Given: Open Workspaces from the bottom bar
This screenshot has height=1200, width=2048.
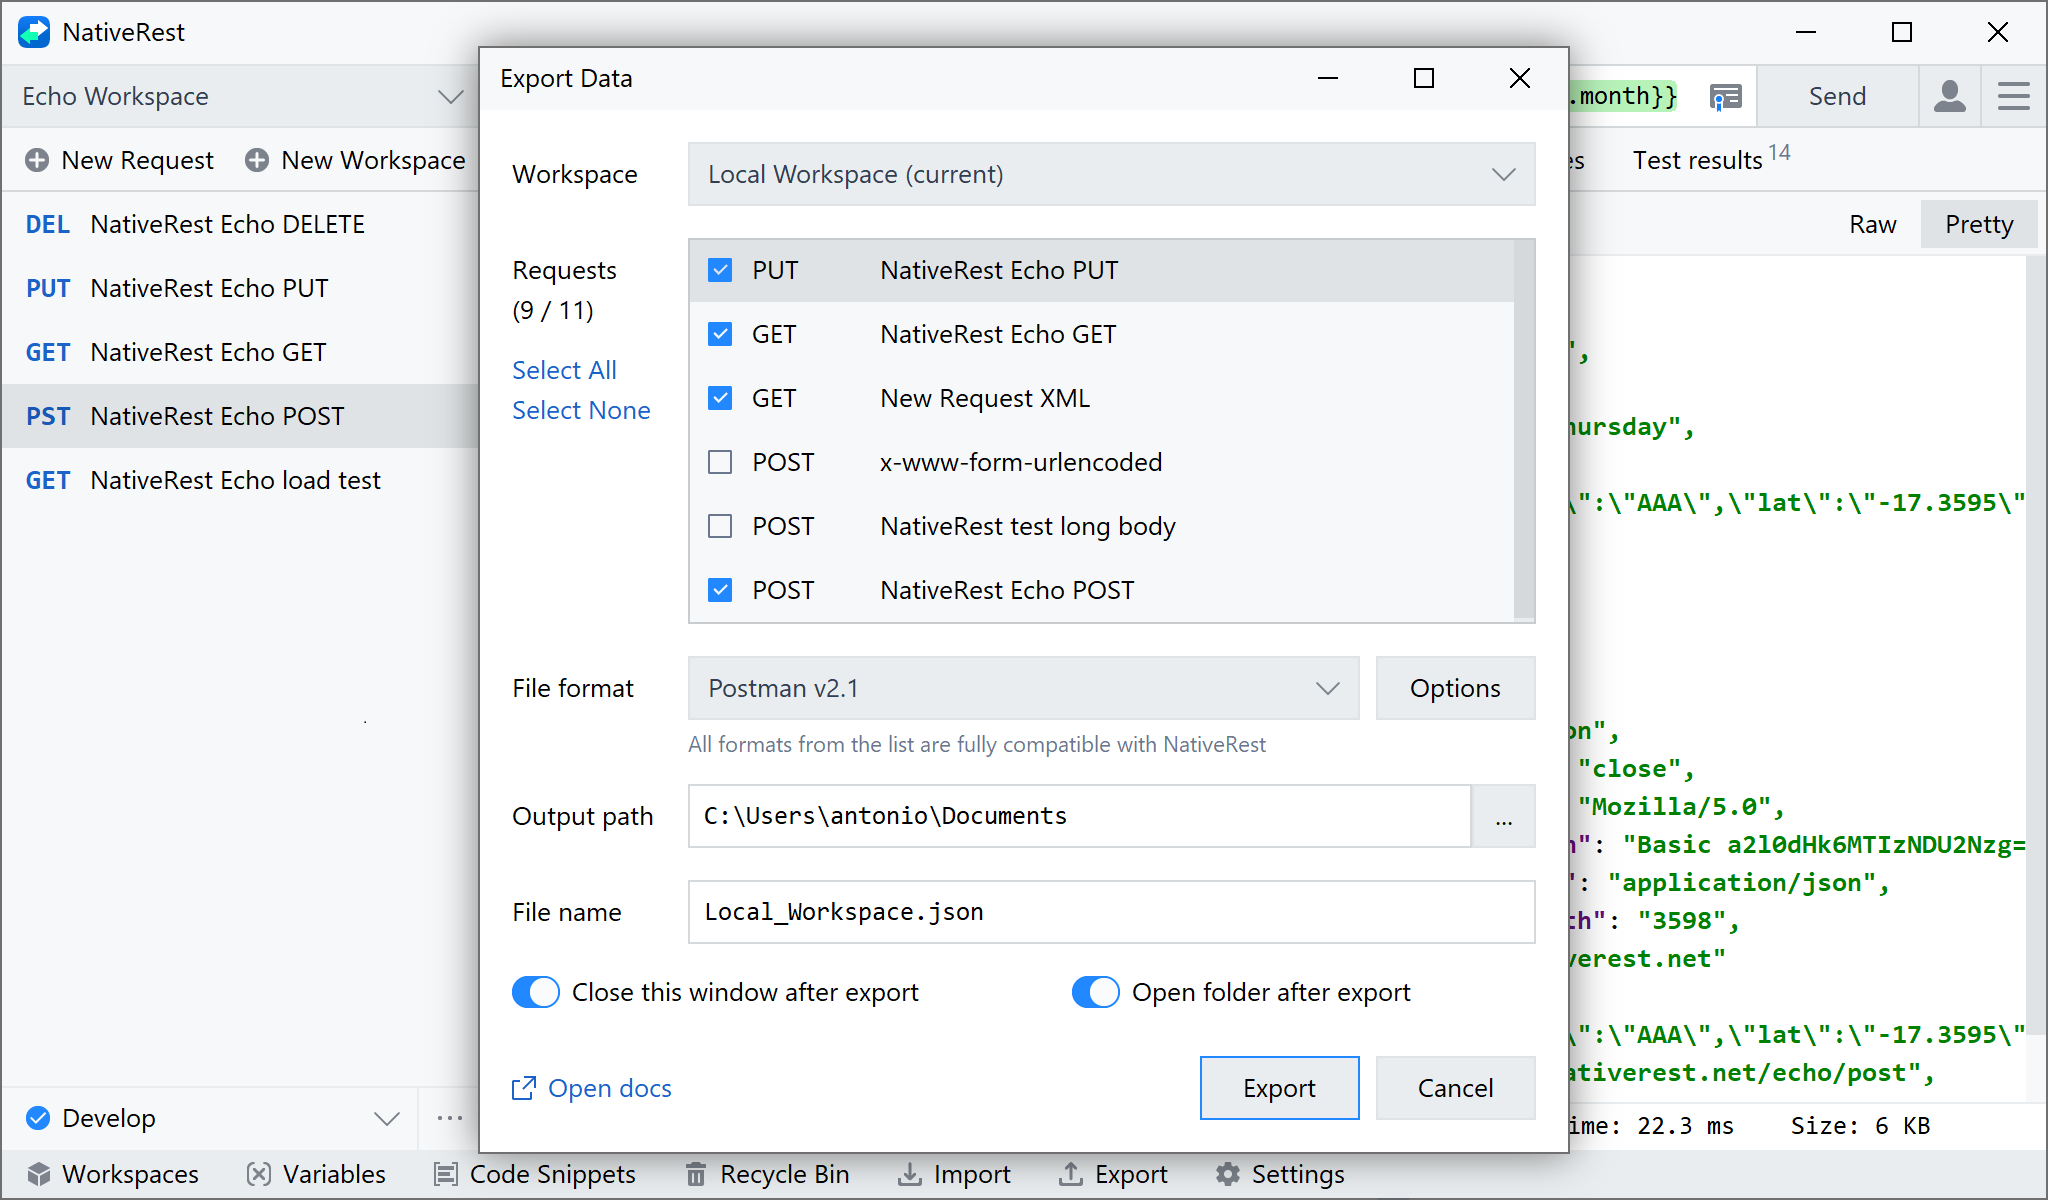Looking at the screenshot, I should [x=113, y=1174].
